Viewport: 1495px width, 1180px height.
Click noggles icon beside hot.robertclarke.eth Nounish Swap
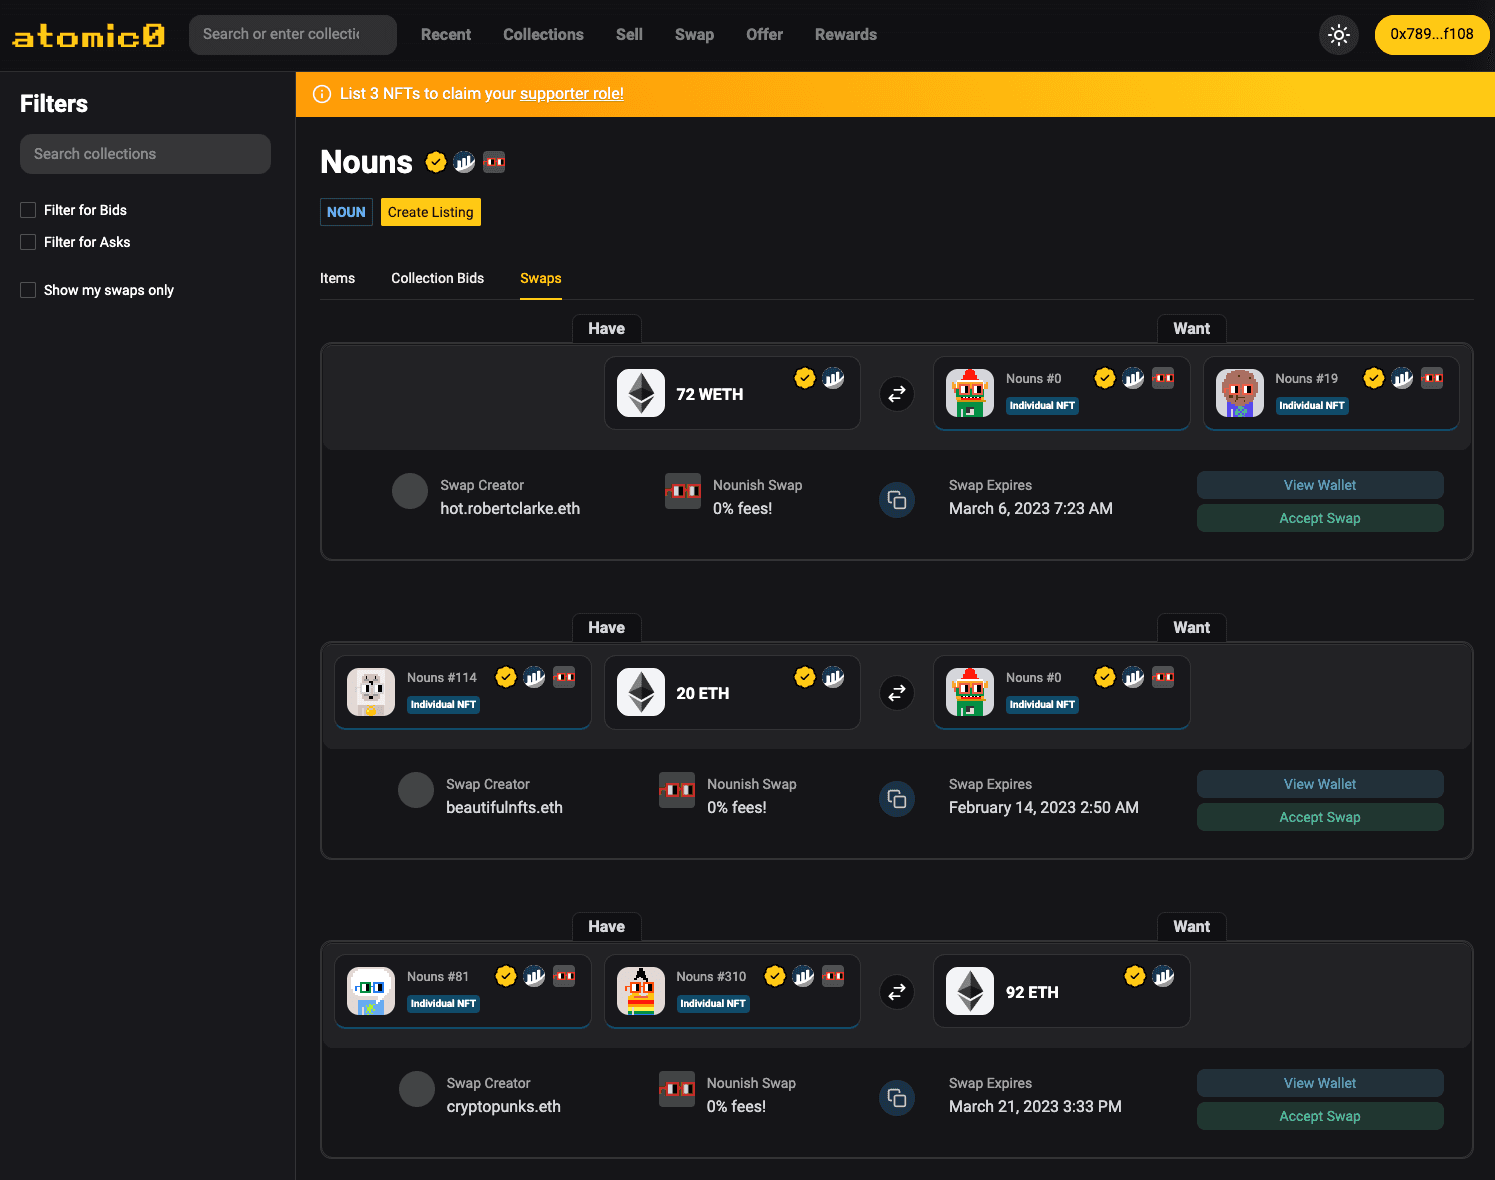click(683, 491)
